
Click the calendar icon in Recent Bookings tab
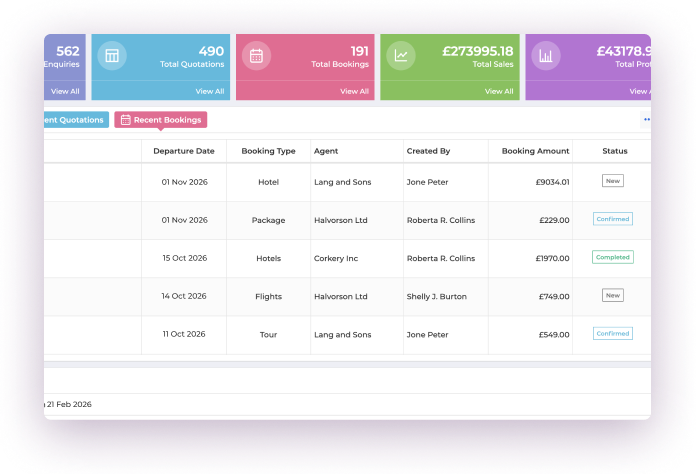(126, 120)
